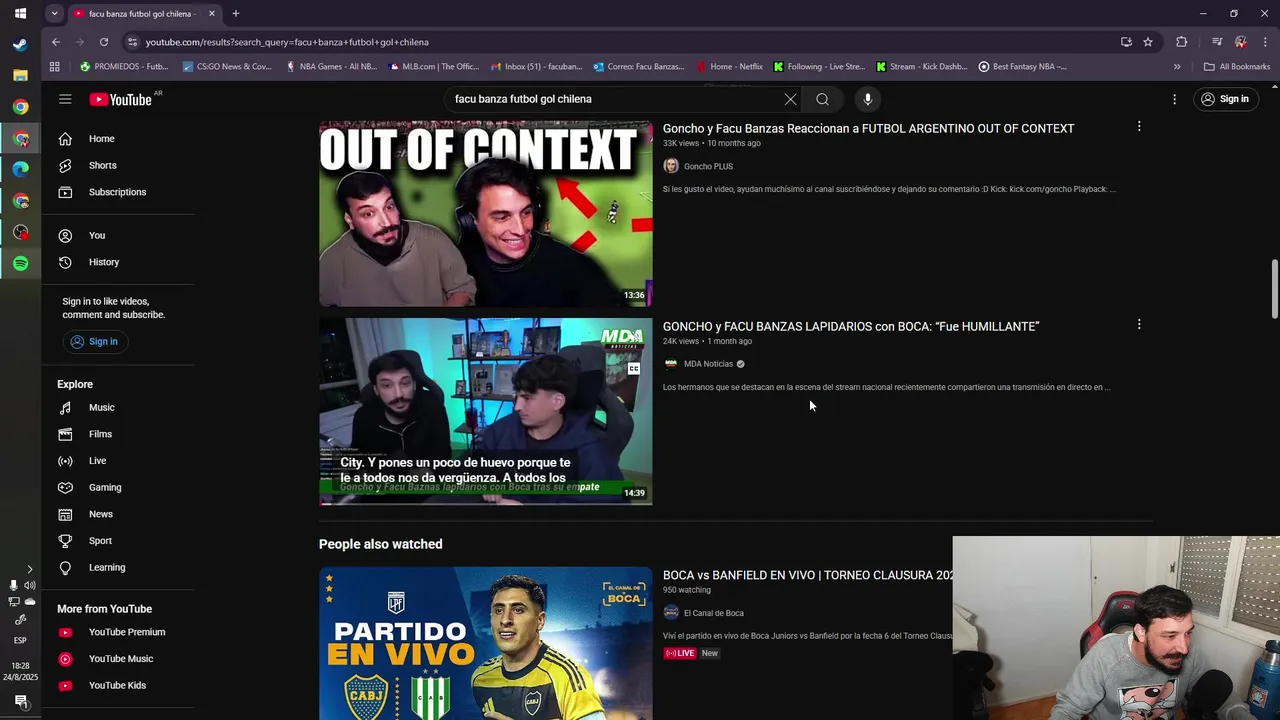Open Gaming under Explore

(104, 487)
